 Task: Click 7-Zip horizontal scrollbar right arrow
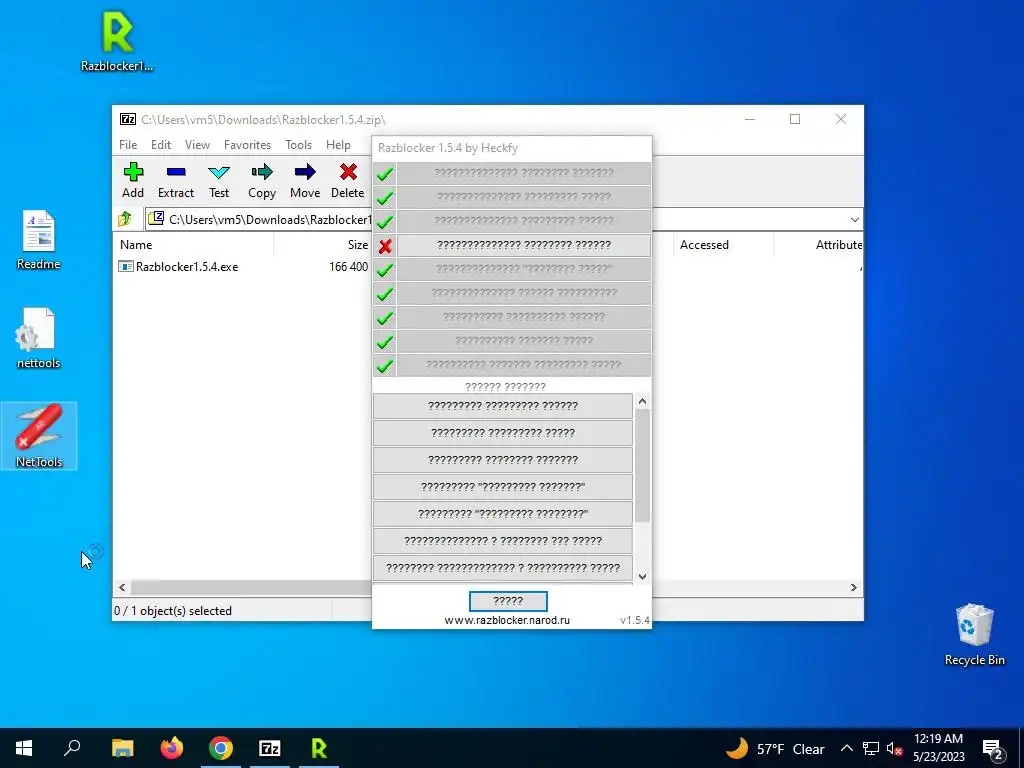tap(854, 588)
